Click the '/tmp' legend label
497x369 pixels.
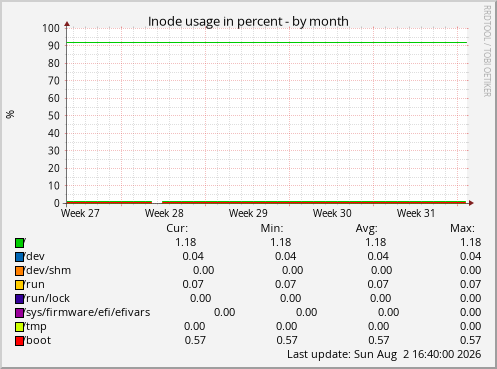36,327
